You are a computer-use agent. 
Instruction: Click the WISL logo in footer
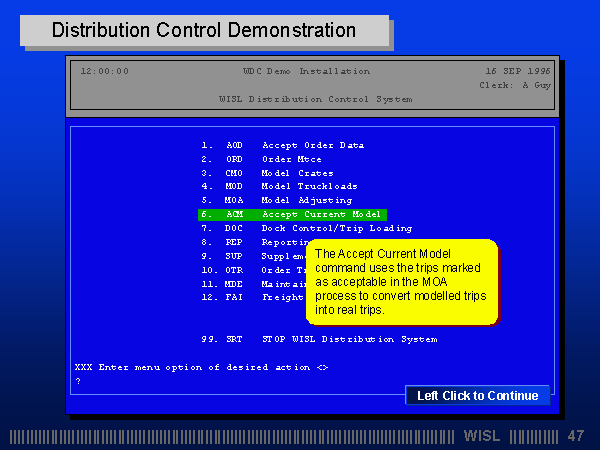483,436
